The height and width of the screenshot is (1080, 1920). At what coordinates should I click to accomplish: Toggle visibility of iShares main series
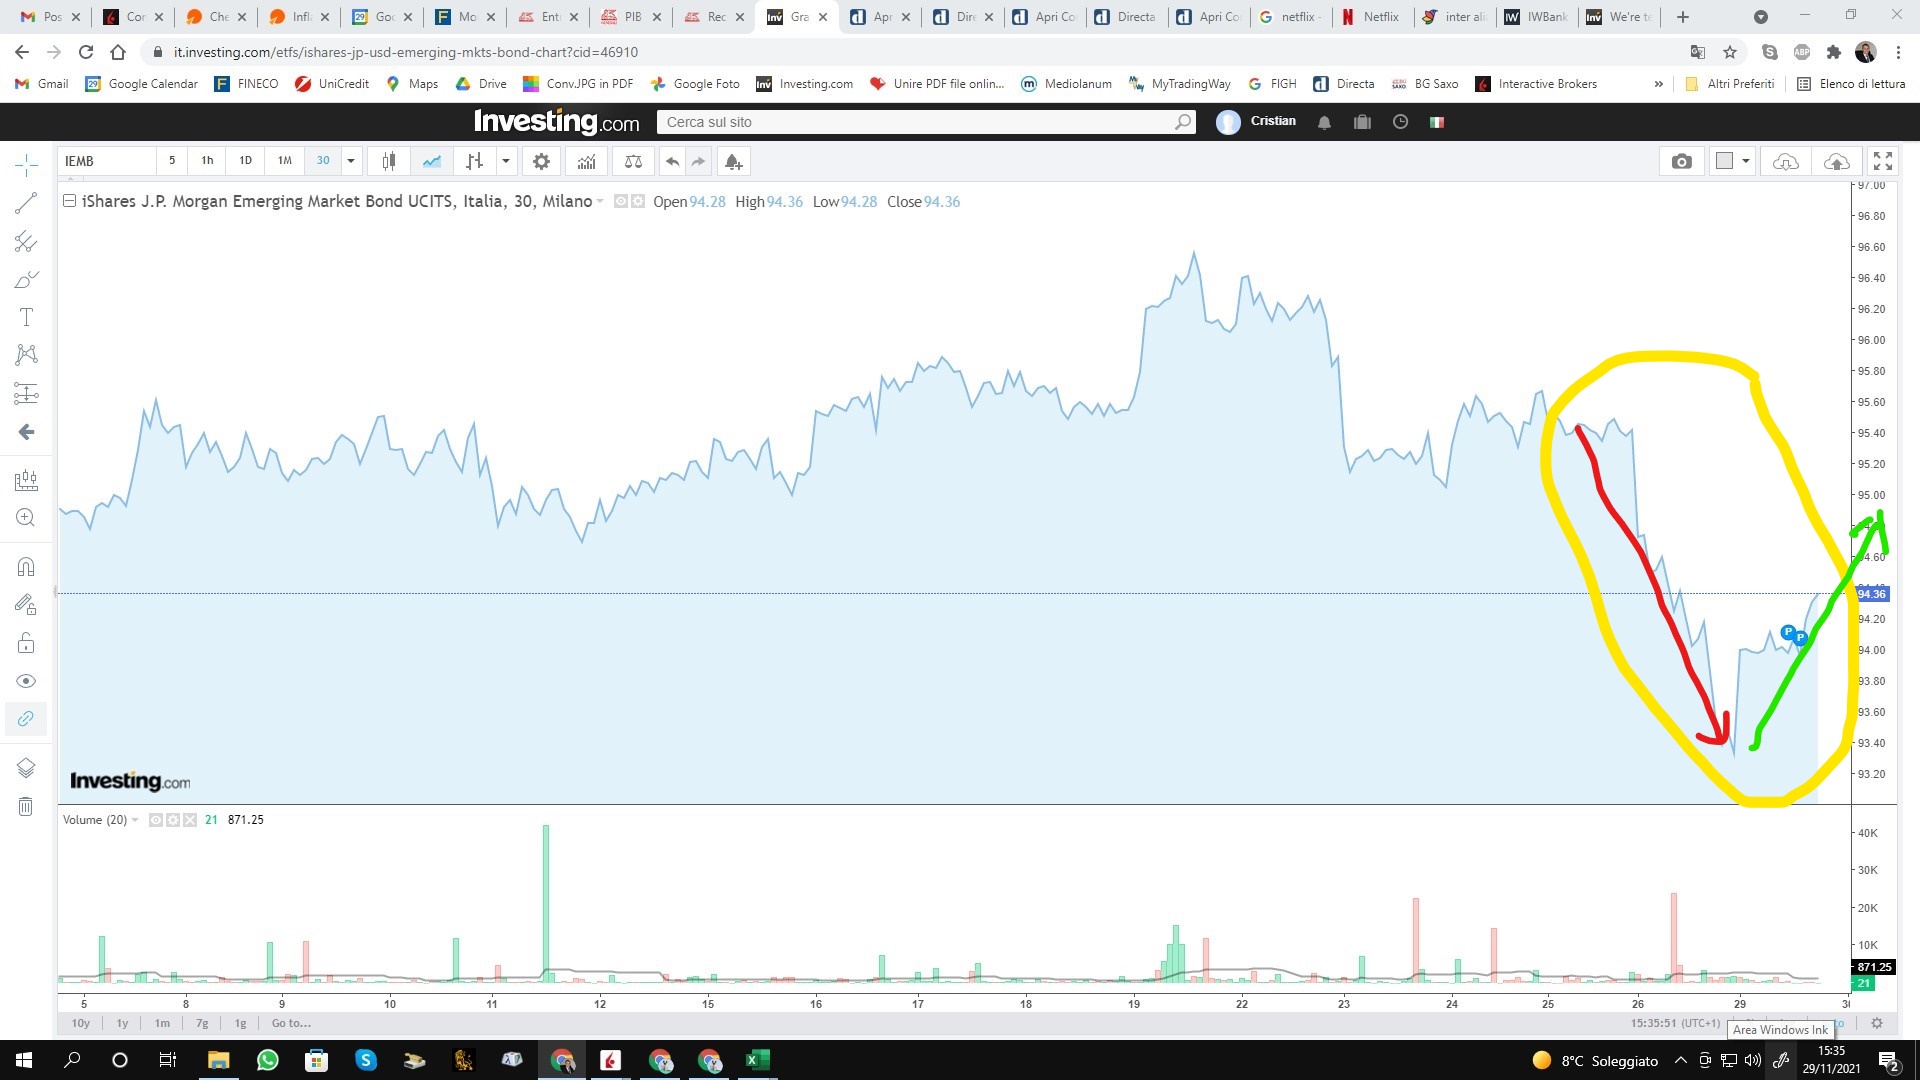point(620,201)
